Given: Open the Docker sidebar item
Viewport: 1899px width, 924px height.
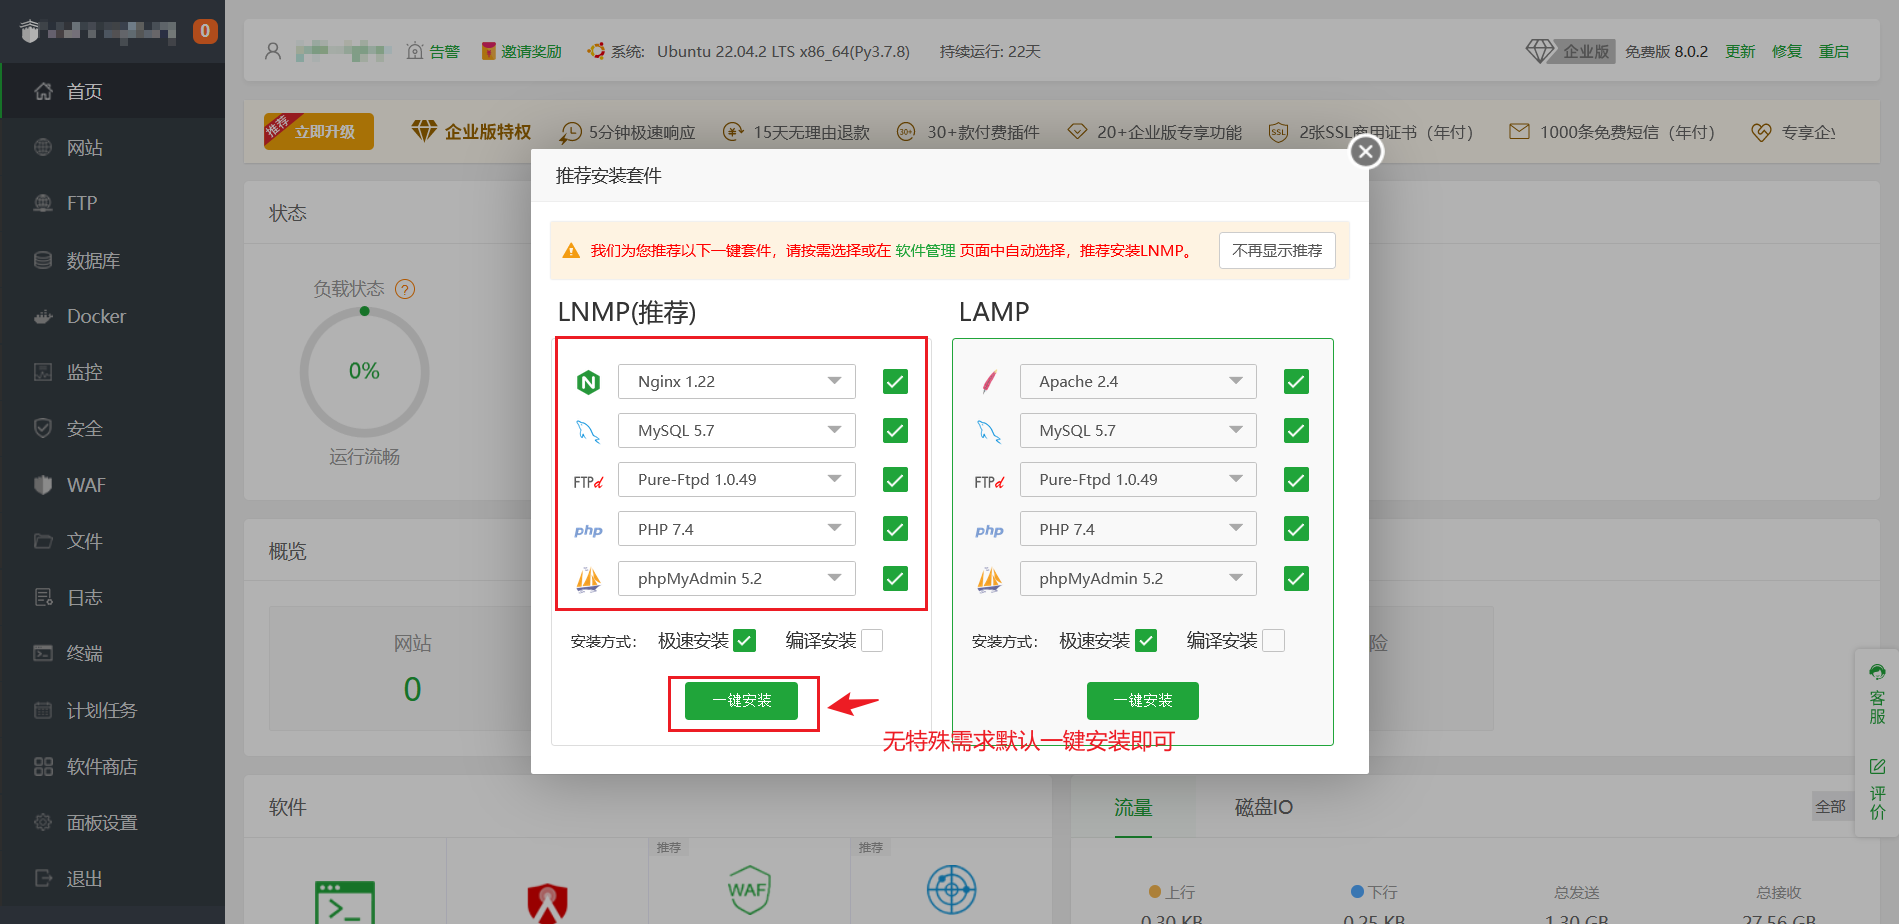Looking at the screenshot, I should point(112,316).
